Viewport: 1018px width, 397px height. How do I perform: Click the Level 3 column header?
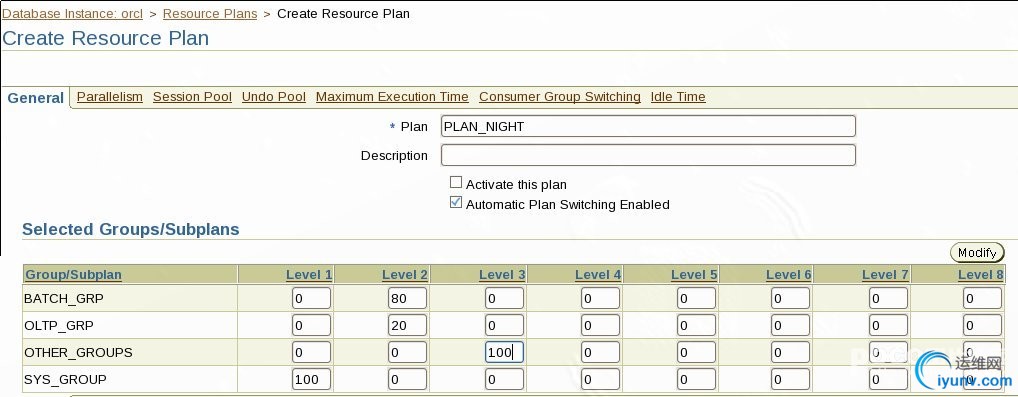pyautogui.click(x=502, y=275)
